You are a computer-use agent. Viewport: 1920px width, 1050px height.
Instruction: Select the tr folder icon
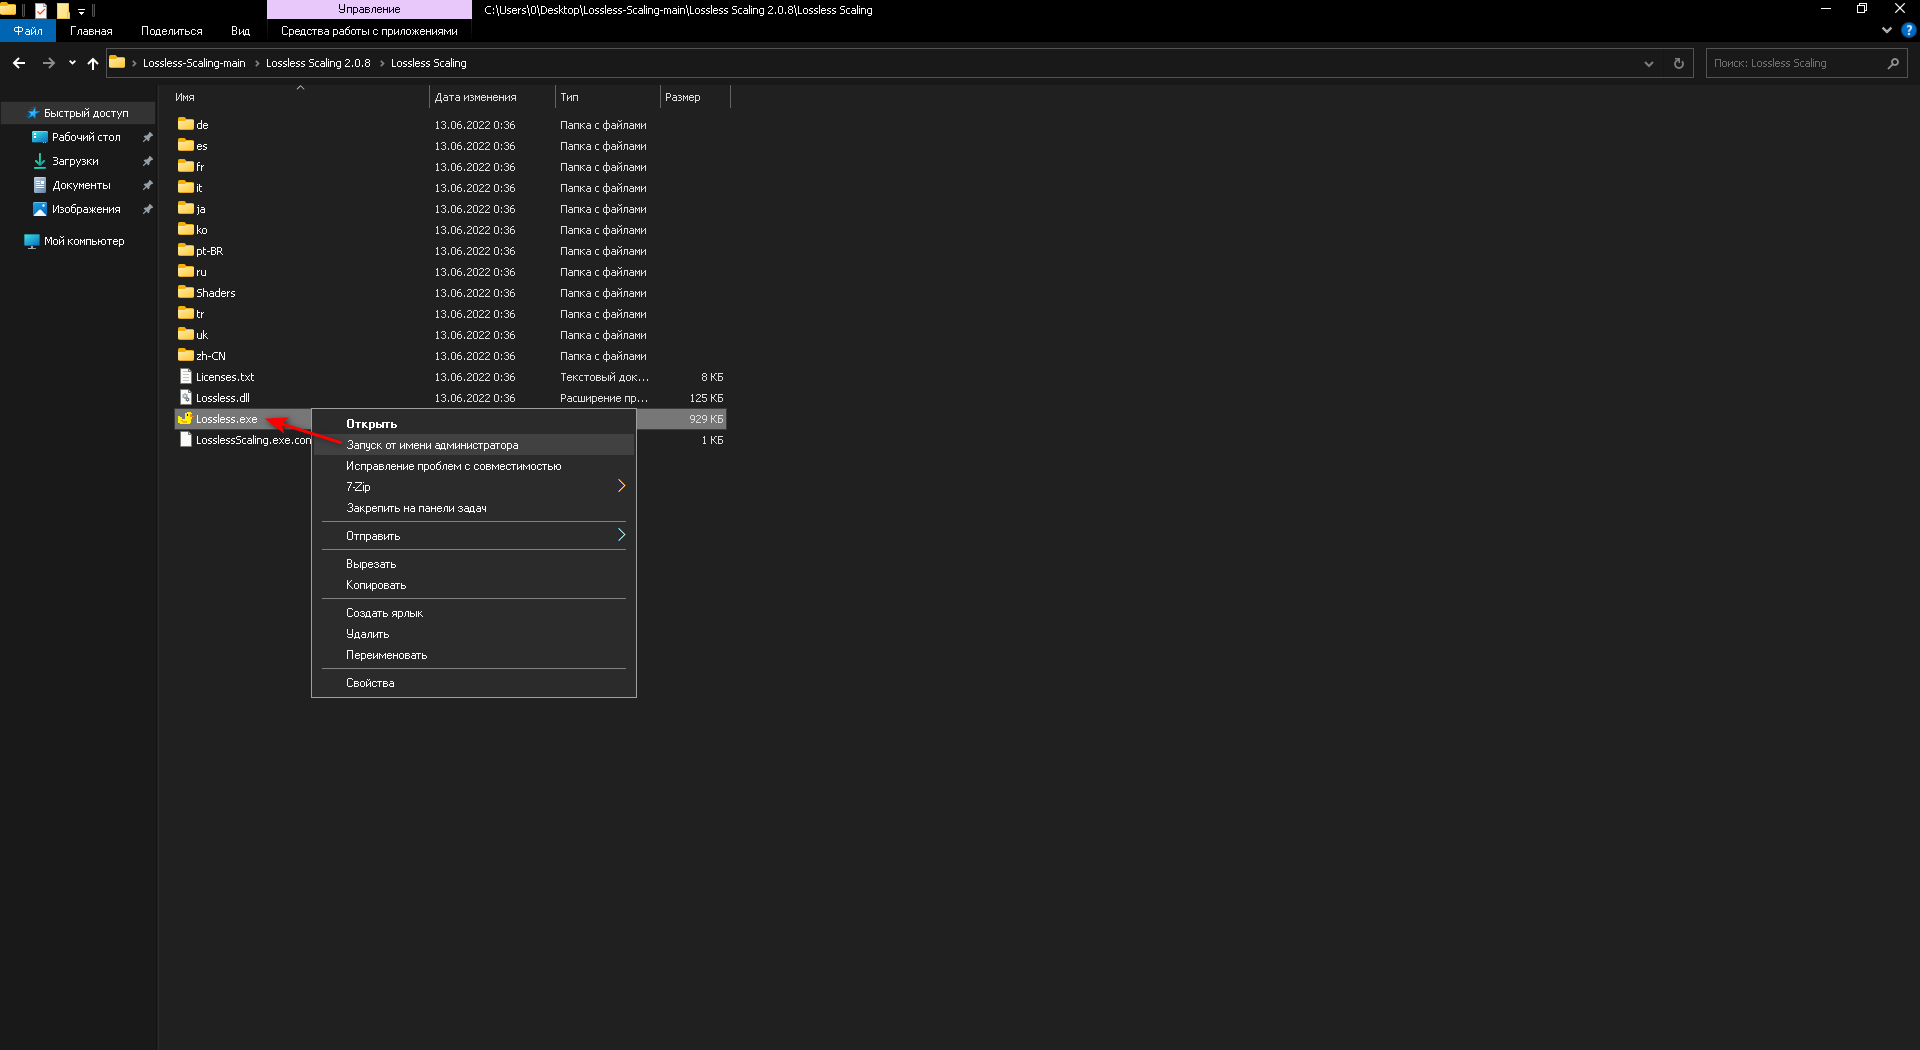click(186, 313)
